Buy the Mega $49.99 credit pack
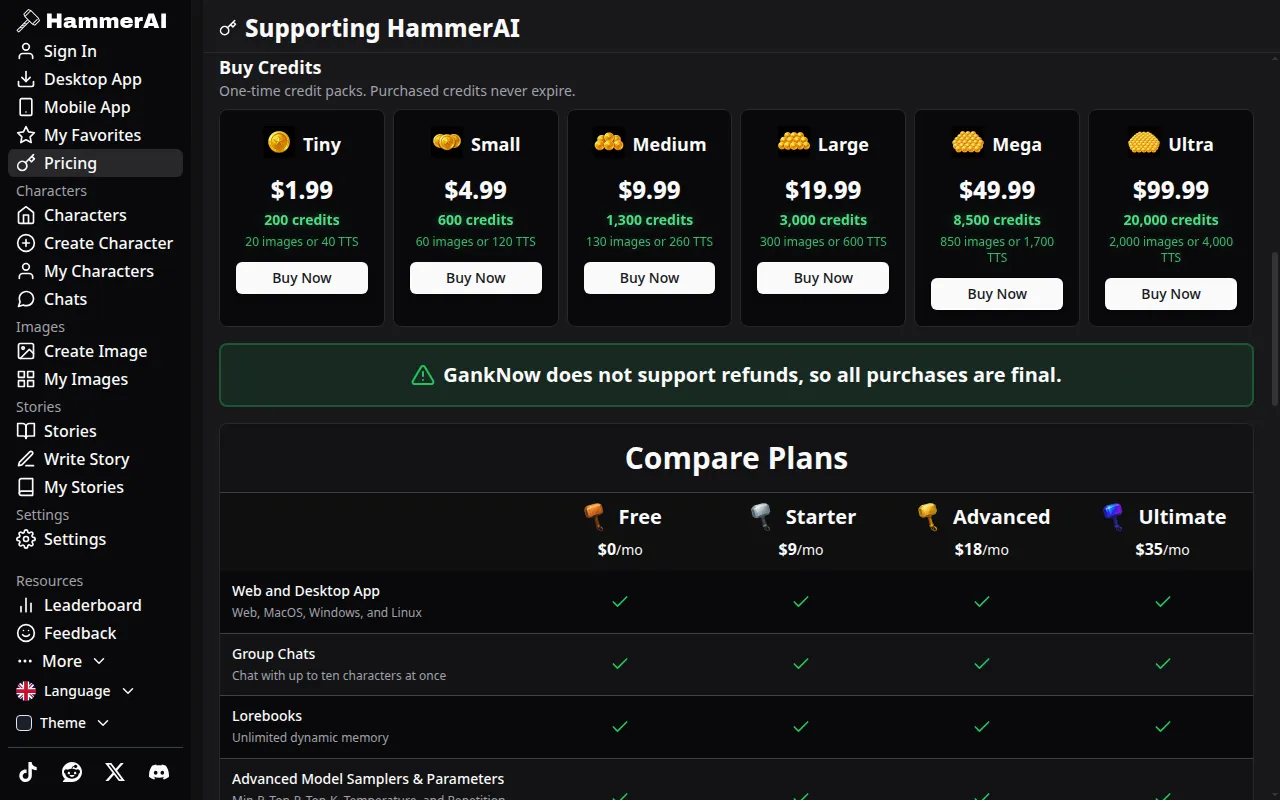This screenshot has width=1280, height=800. click(x=997, y=294)
